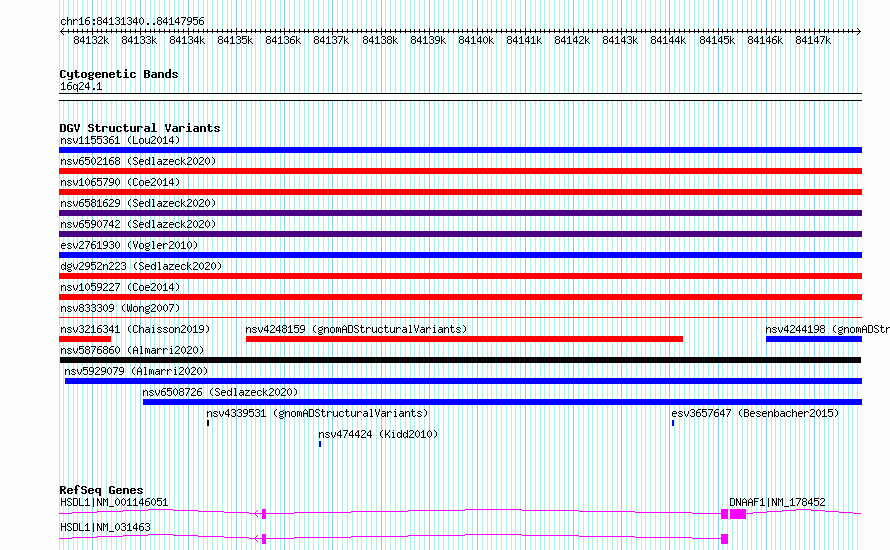This screenshot has width=890, height=550.
Task: Click the red bar under nsv1059227
Action: [460, 297]
